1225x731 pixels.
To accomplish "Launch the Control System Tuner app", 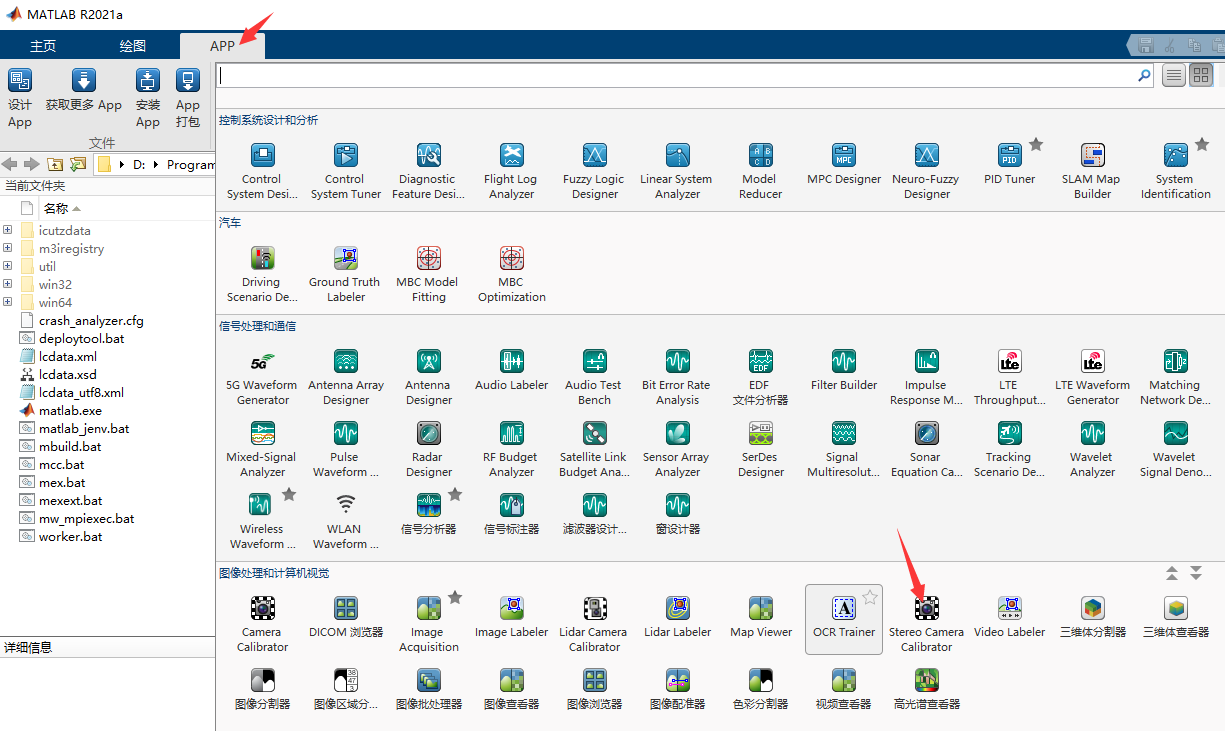I will click(x=345, y=171).
